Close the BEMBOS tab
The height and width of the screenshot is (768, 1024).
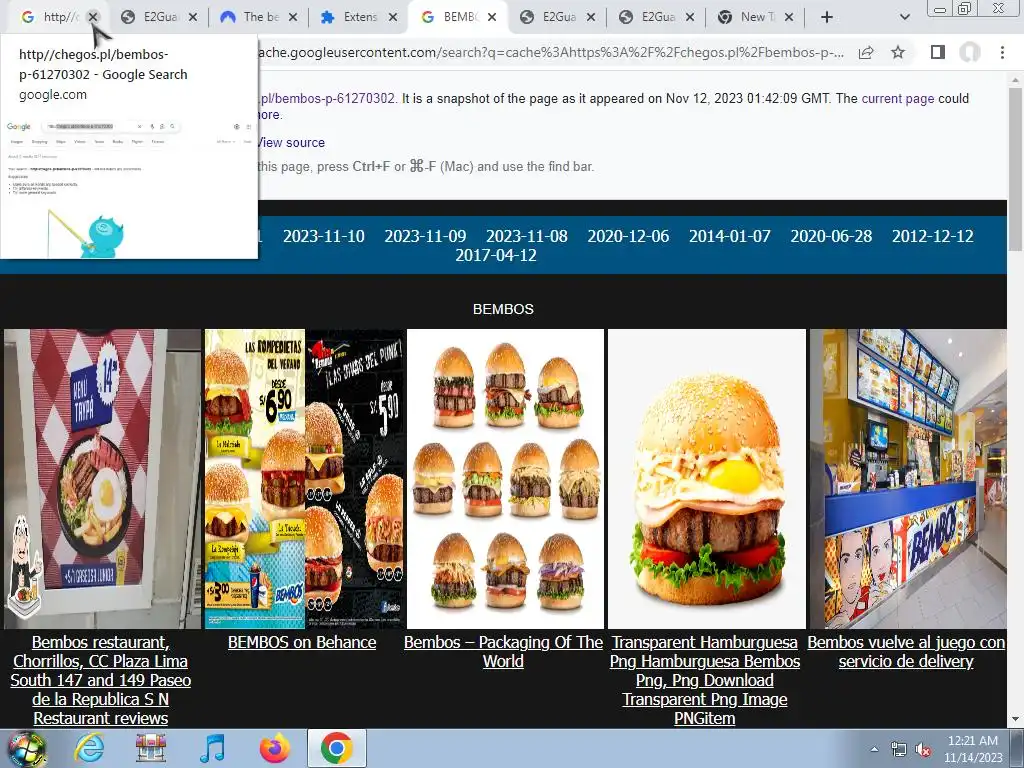pyautogui.click(x=492, y=17)
